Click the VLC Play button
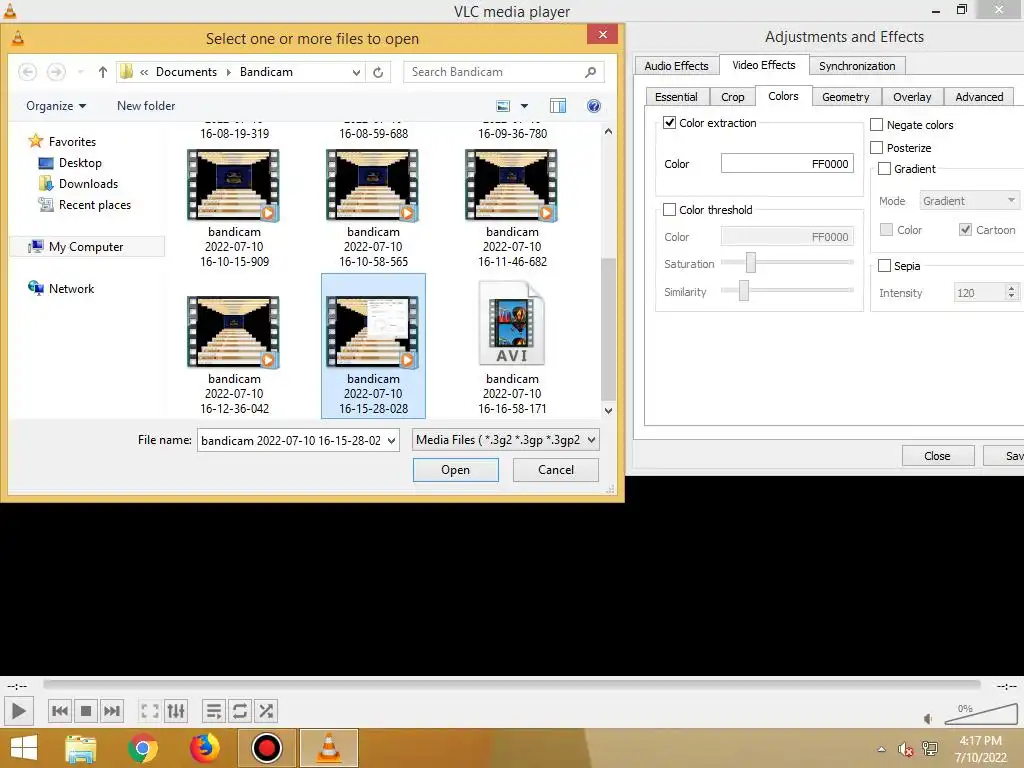The image size is (1024, 768). pos(18,711)
